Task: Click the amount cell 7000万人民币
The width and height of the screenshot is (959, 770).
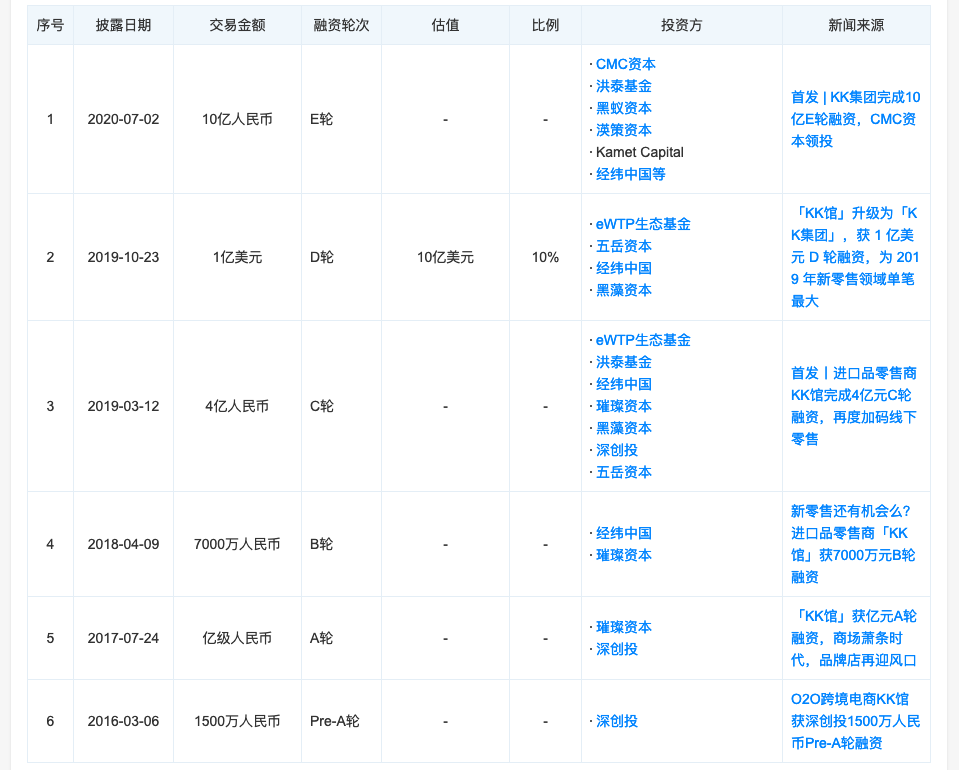Action: [237, 544]
